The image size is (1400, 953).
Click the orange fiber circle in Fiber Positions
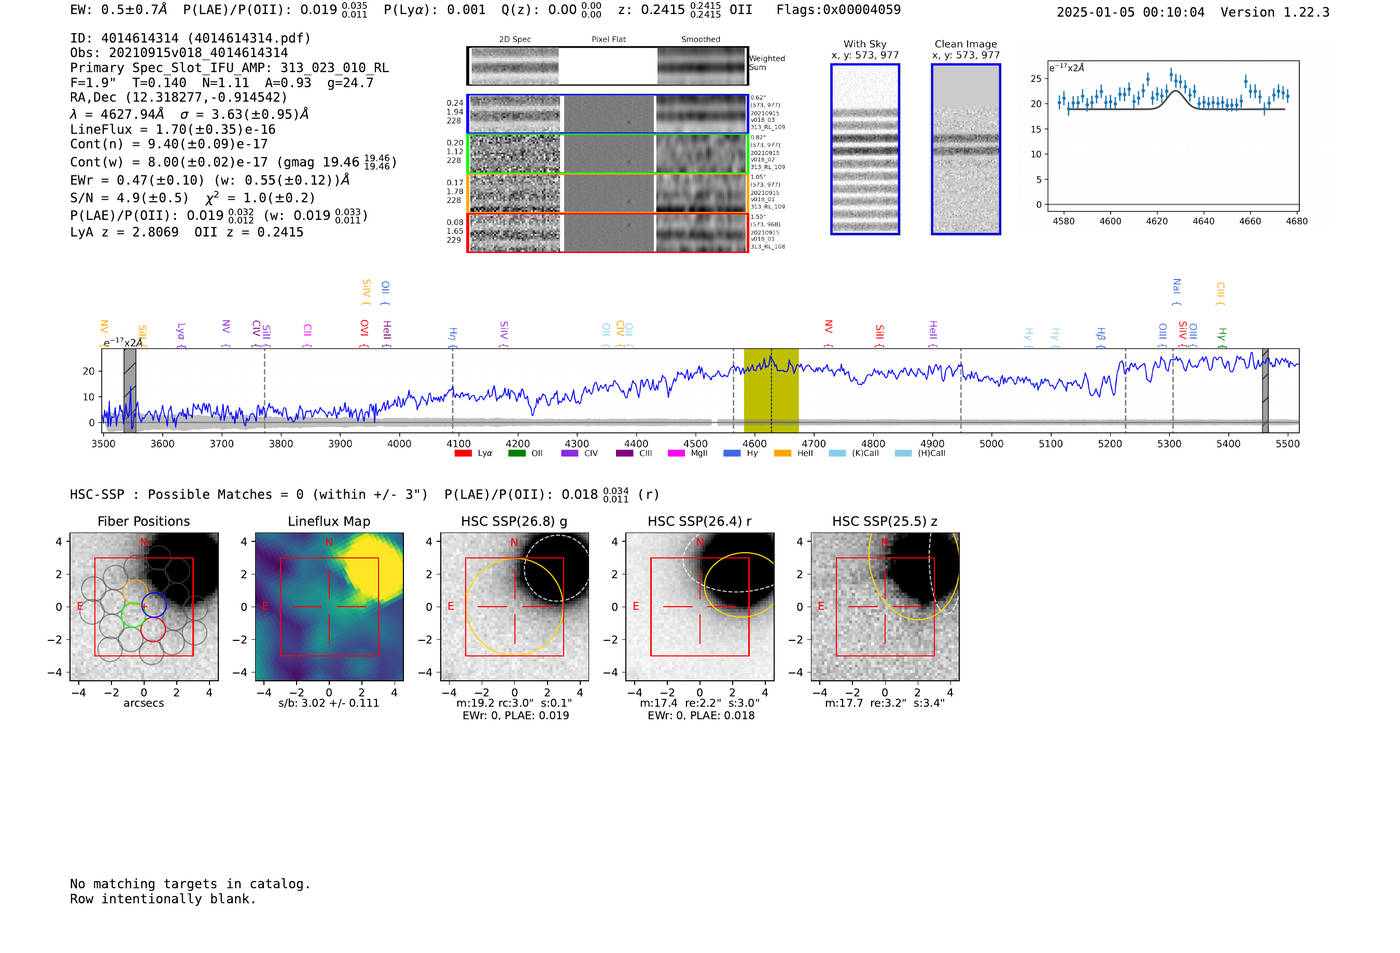[x=137, y=592]
